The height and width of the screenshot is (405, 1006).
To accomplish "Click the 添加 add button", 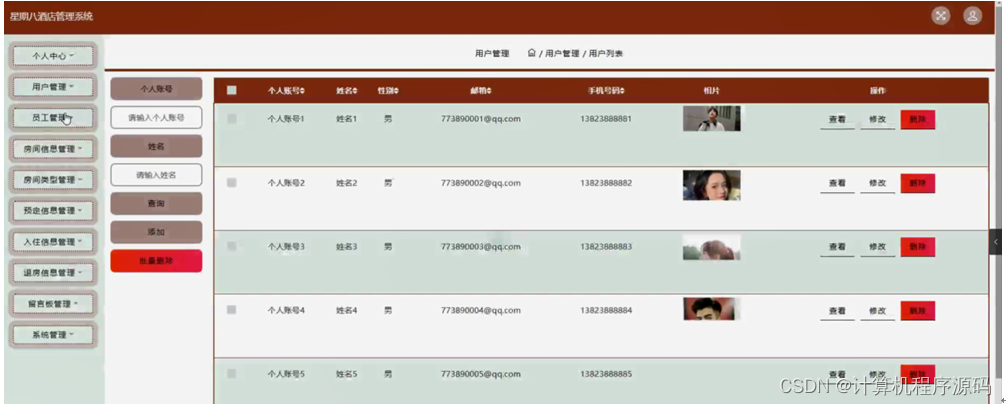I will 156,232.
